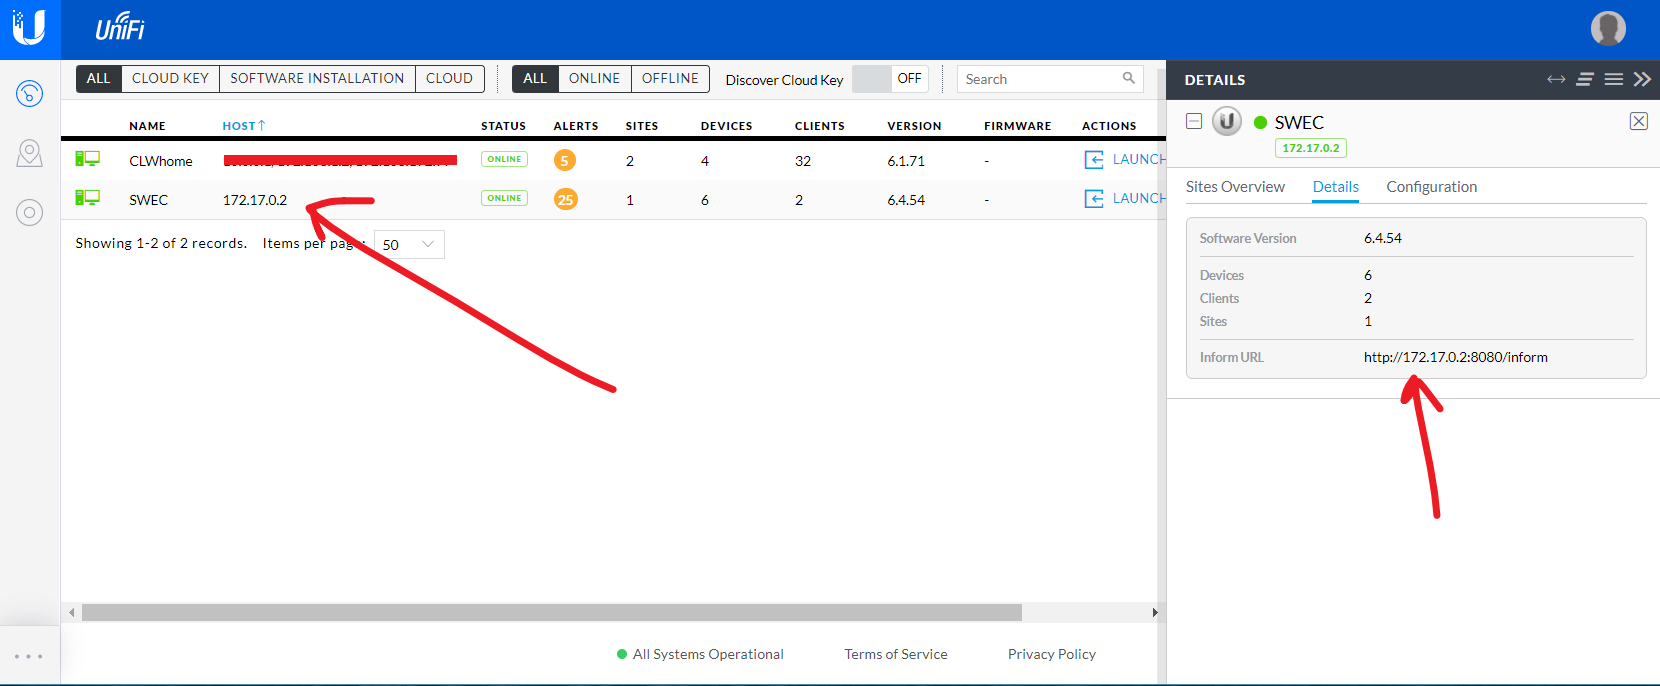Open the location pin sidebar icon

coord(30,153)
